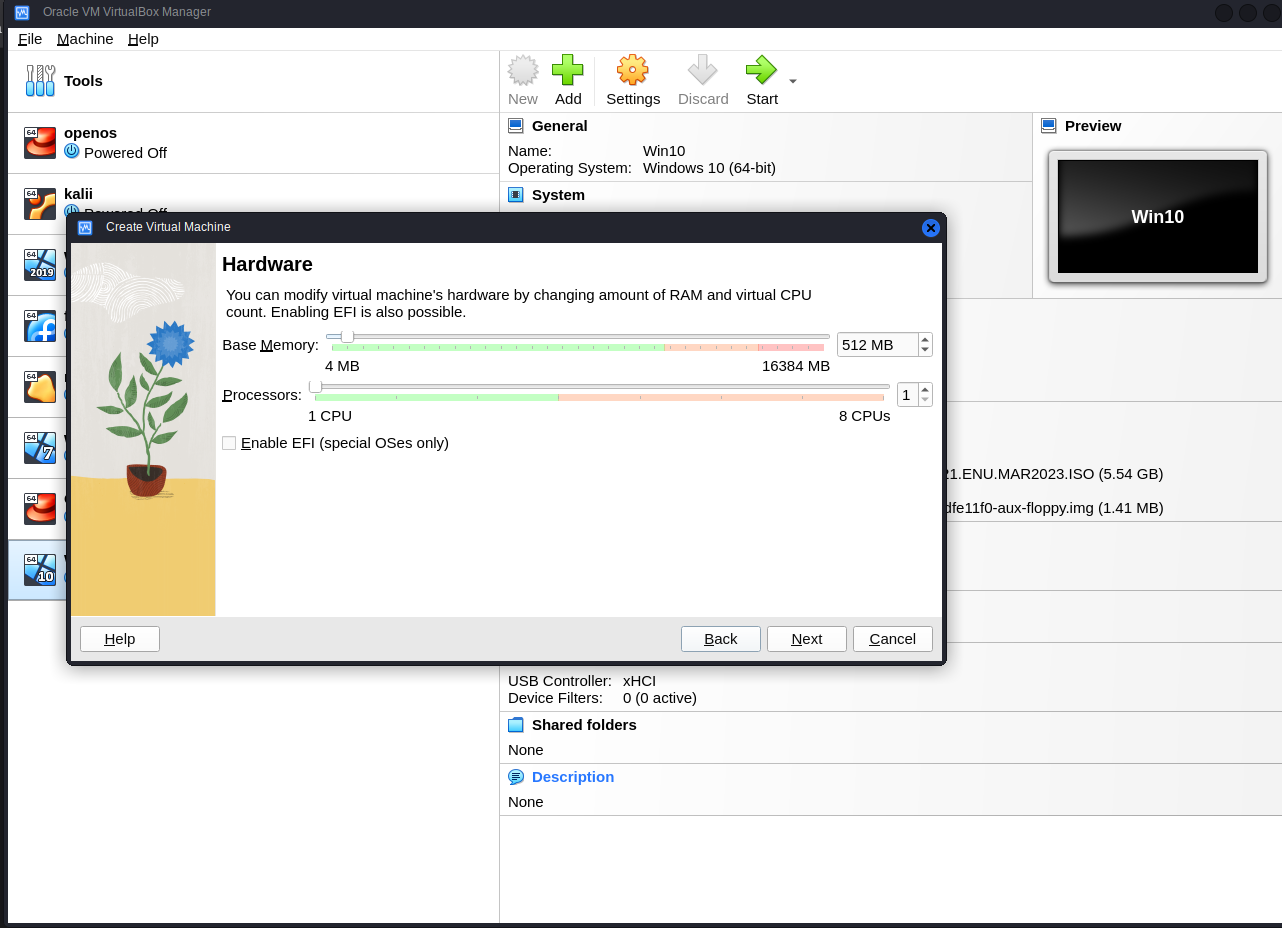This screenshot has height=928, width=1282.
Task: Select the kalii virtual machine icon
Action: coord(40,204)
